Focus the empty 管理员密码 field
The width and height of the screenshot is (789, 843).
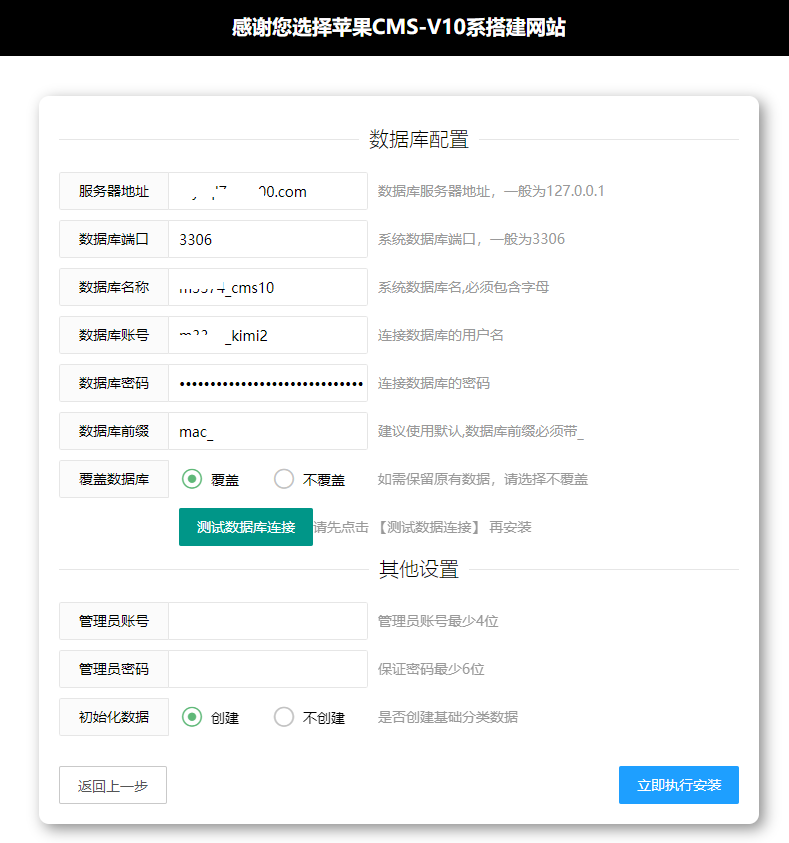pos(268,669)
